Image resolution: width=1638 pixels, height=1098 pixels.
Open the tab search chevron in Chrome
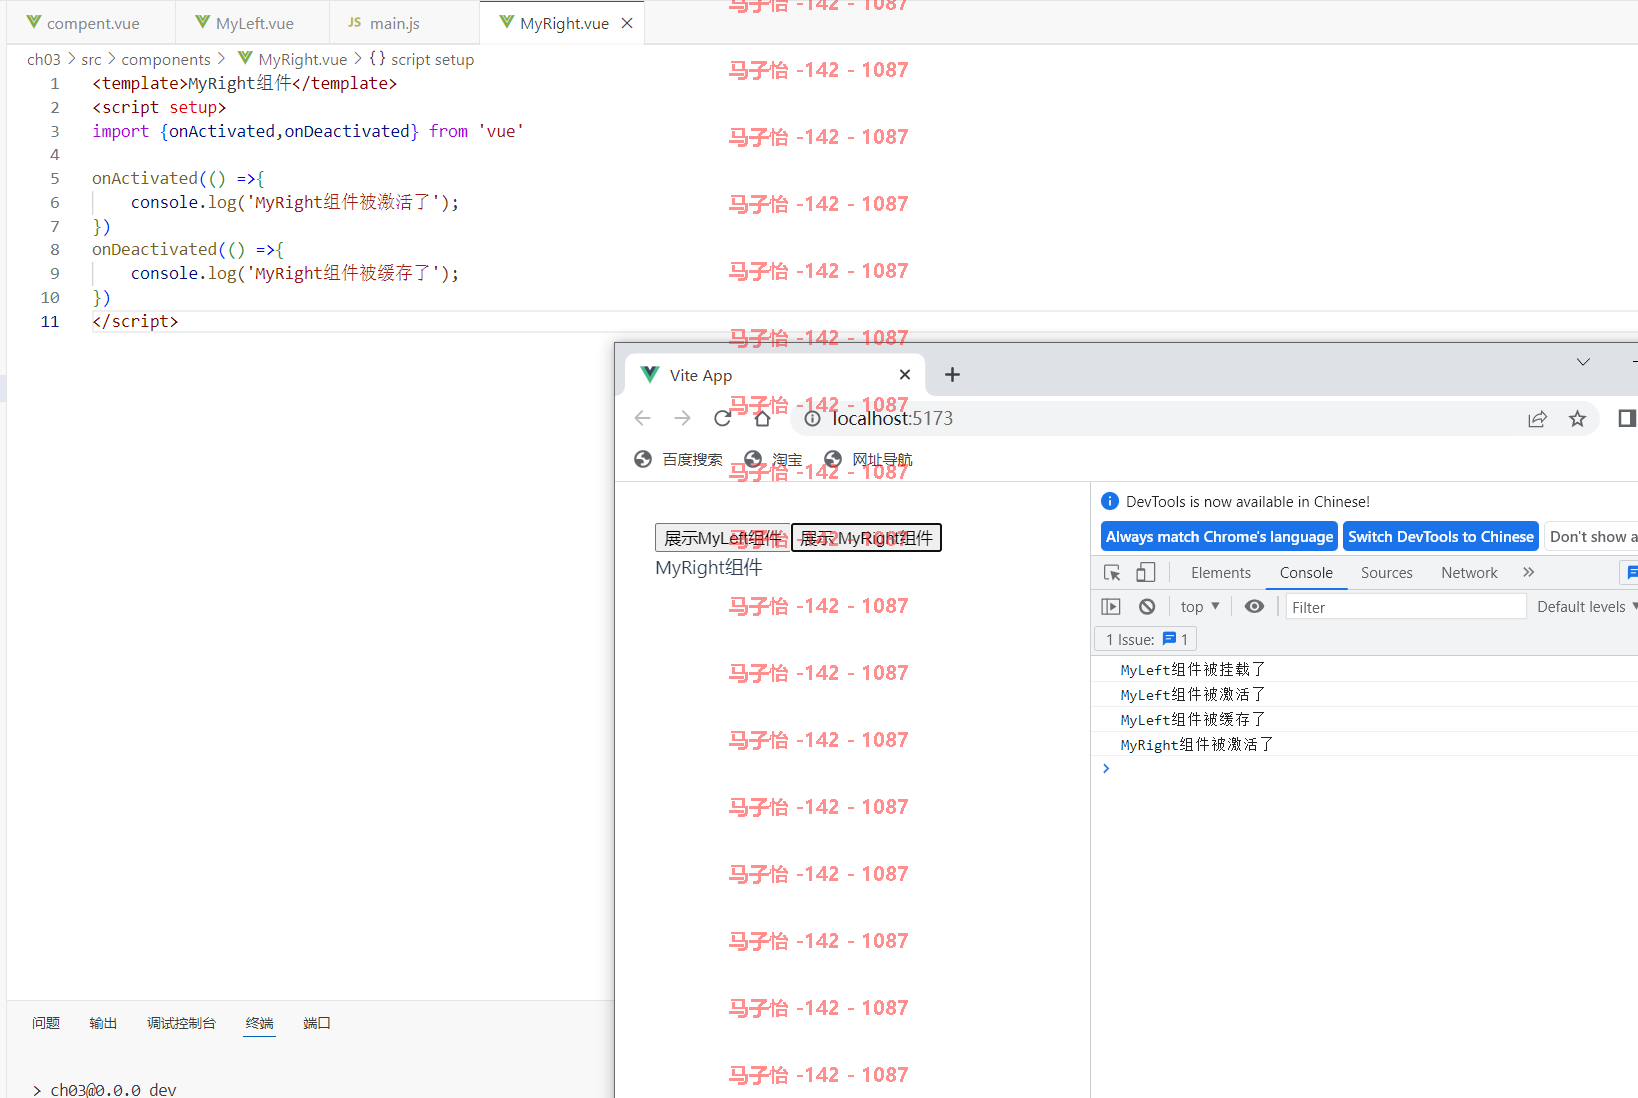pos(1583,362)
